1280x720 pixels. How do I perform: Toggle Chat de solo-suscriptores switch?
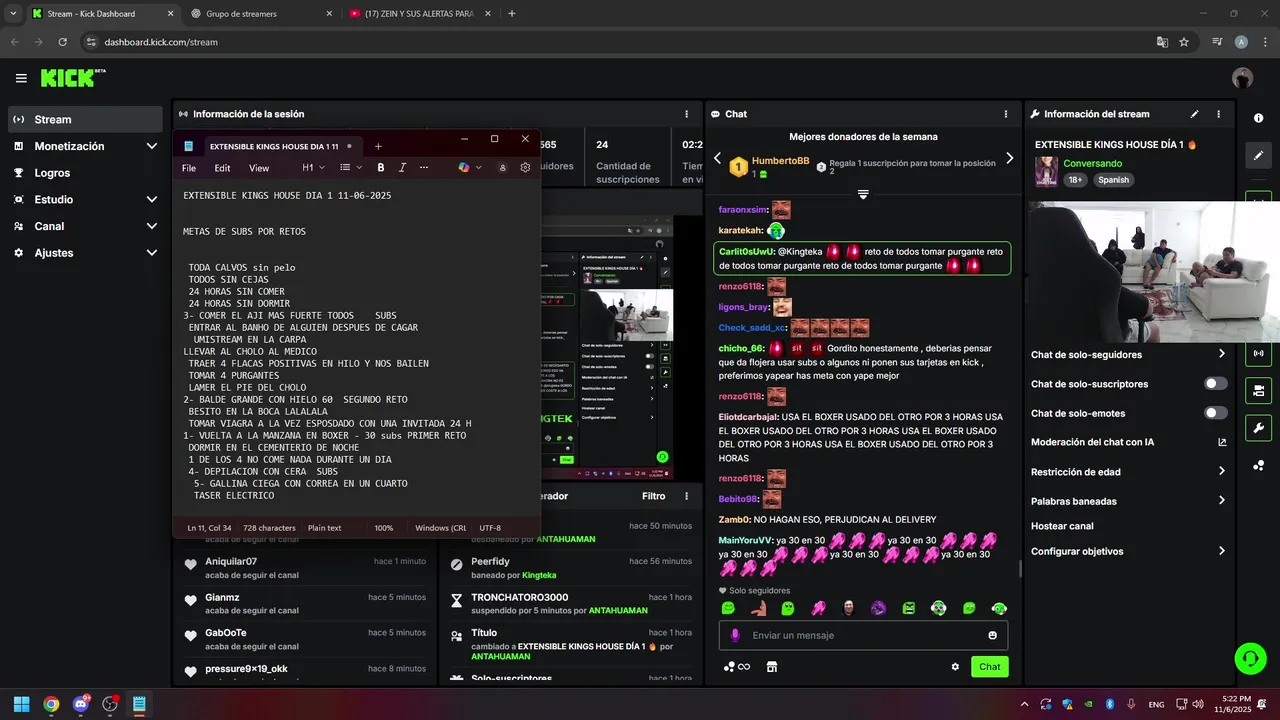pyautogui.click(x=1215, y=384)
